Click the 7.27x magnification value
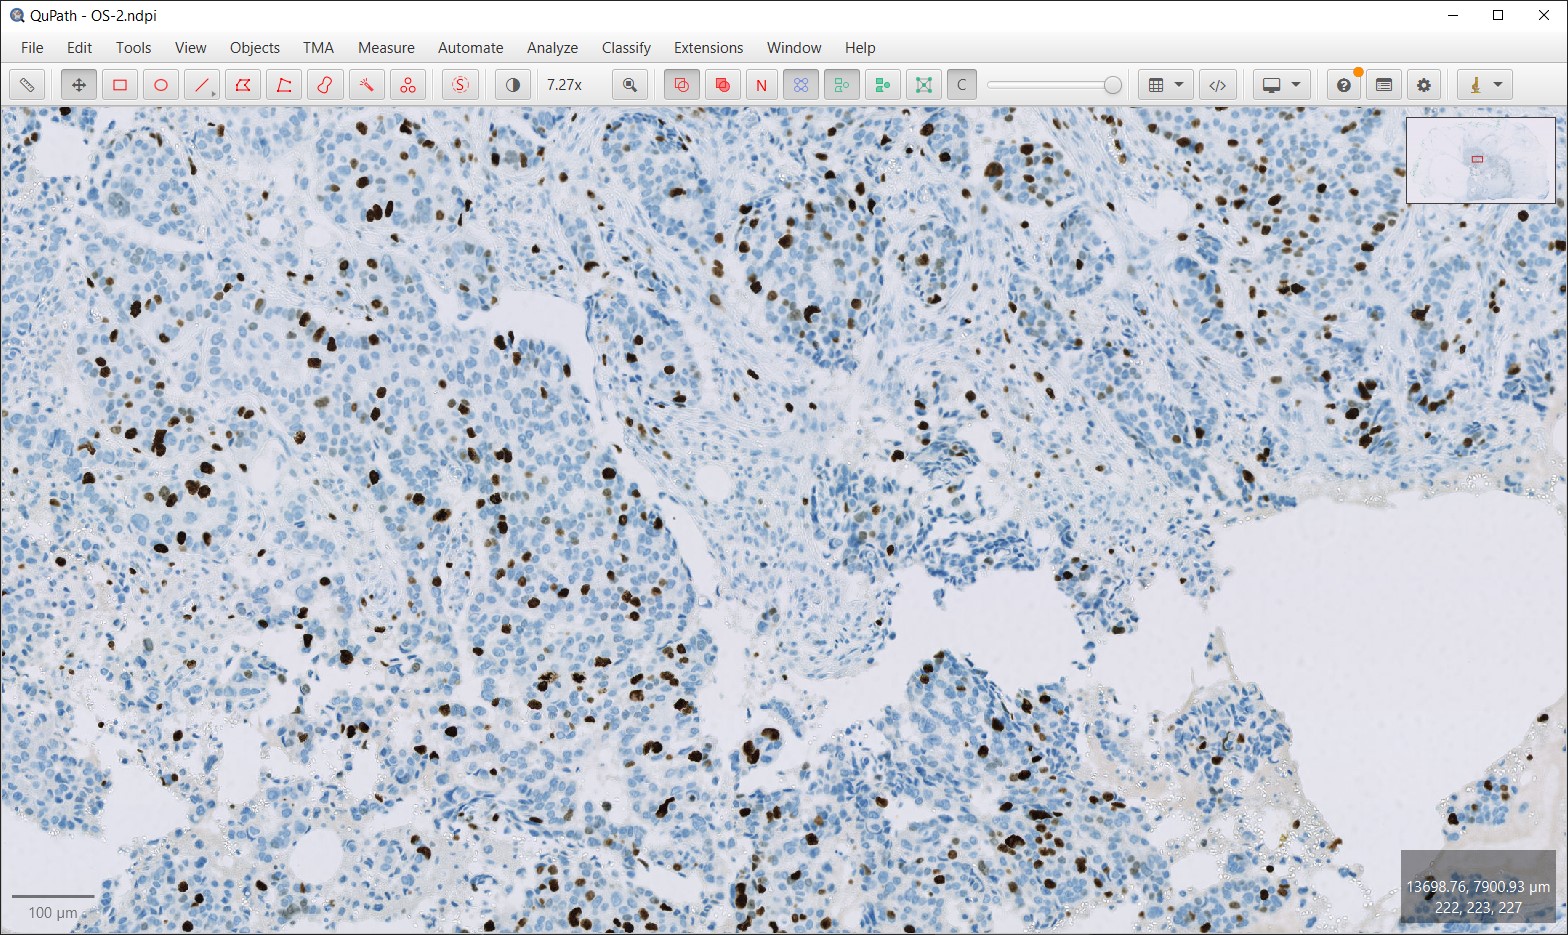 [565, 85]
